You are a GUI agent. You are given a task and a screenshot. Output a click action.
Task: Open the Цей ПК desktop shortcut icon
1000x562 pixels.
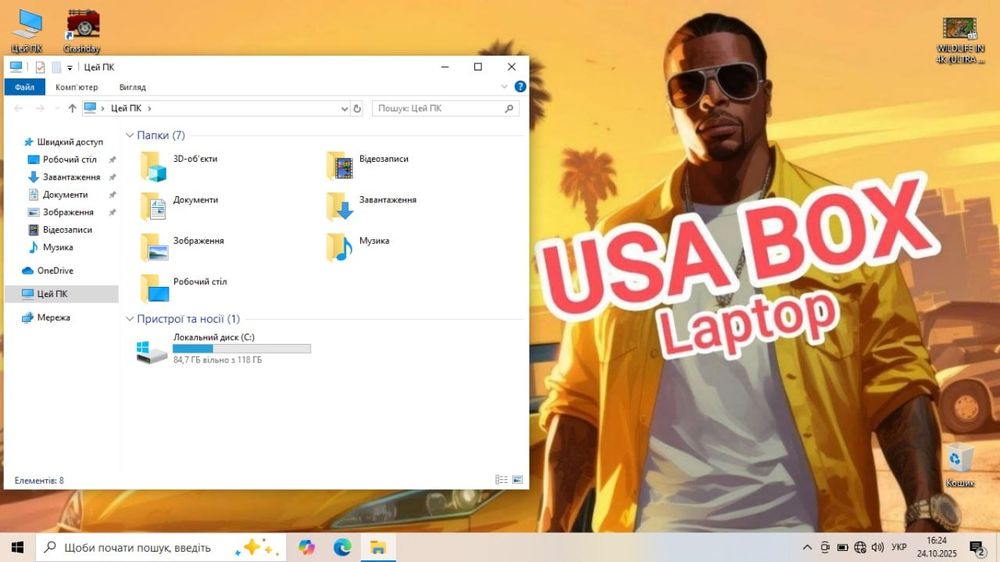pyautogui.click(x=27, y=31)
